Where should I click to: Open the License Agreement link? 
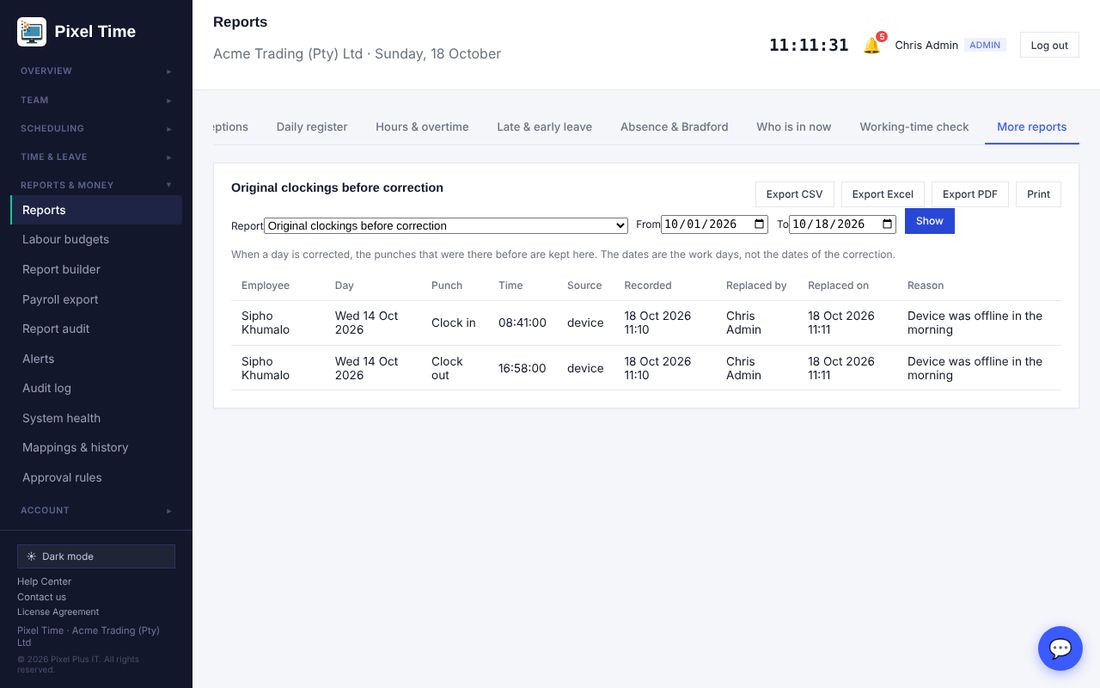tap(58, 612)
